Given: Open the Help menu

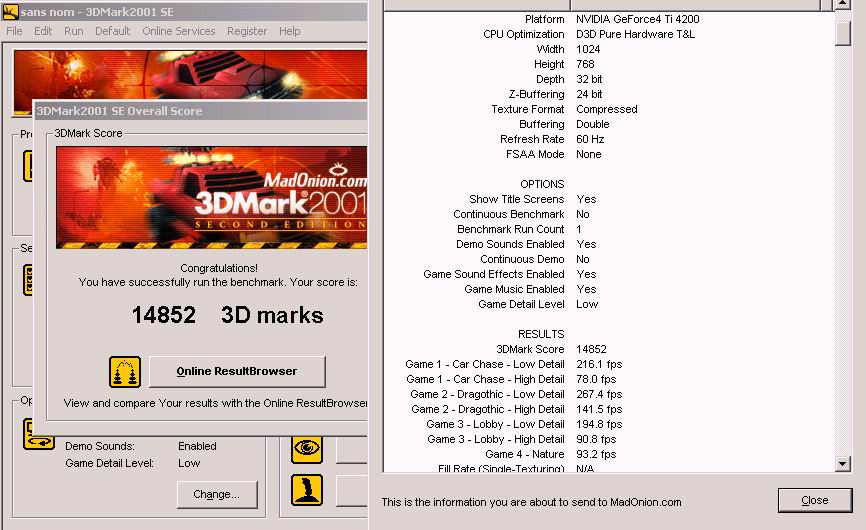Looking at the screenshot, I should (x=290, y=31).
